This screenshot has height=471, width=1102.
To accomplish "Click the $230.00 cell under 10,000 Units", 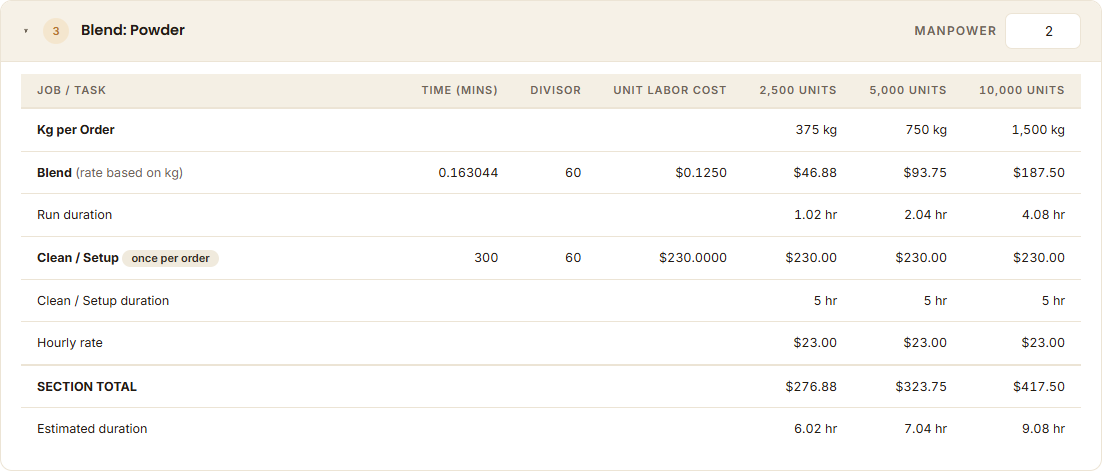I will click(1039, 258).
